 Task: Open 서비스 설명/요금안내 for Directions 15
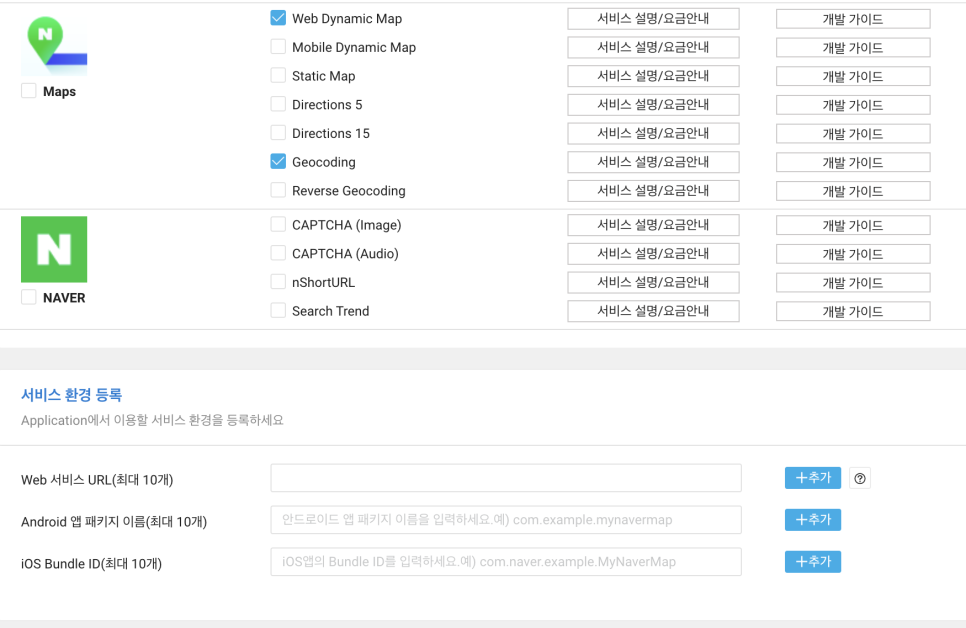[653, 133]
